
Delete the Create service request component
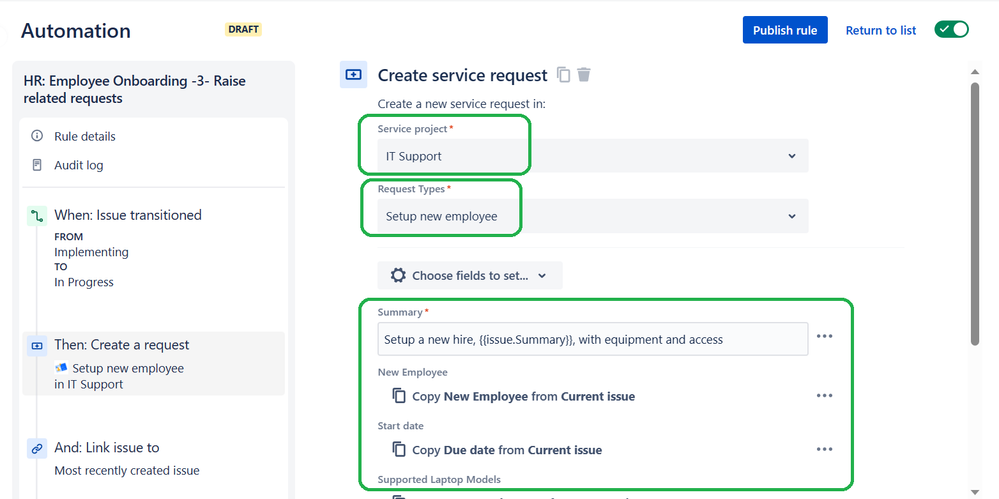pos(584,75)
